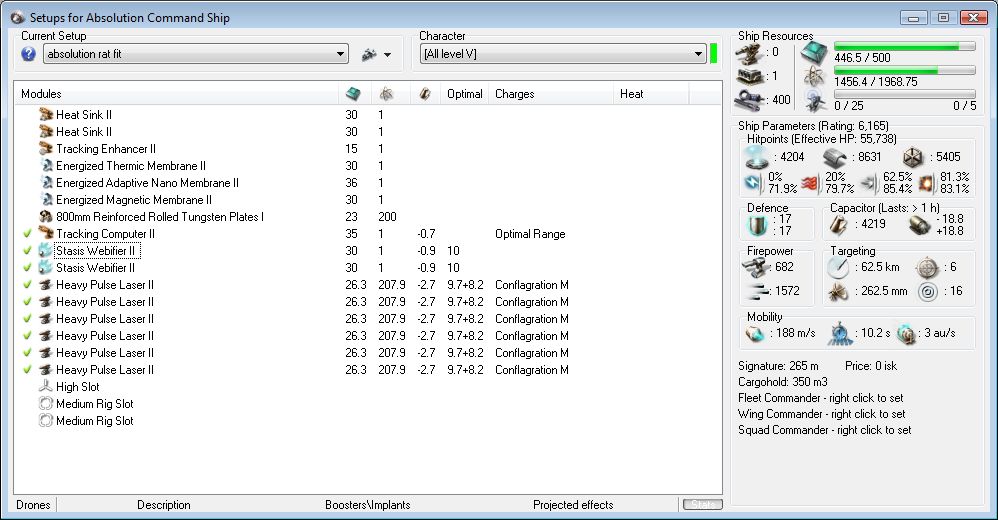Image resolution: width=998 pixels, height=520 pixels.
Task: Toggle the Tracking Computer II active checkmark
Action: point(27,234)
